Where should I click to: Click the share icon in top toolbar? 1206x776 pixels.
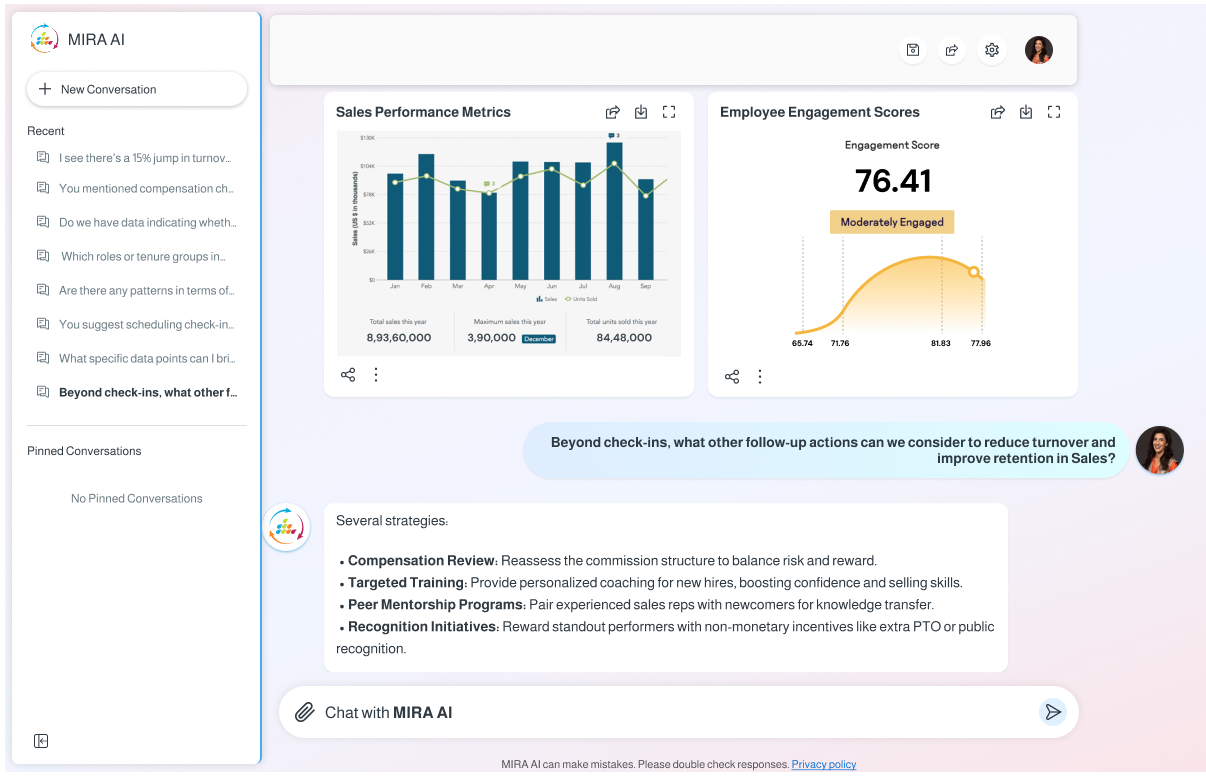pyautogui.click(x=952, y=50)
